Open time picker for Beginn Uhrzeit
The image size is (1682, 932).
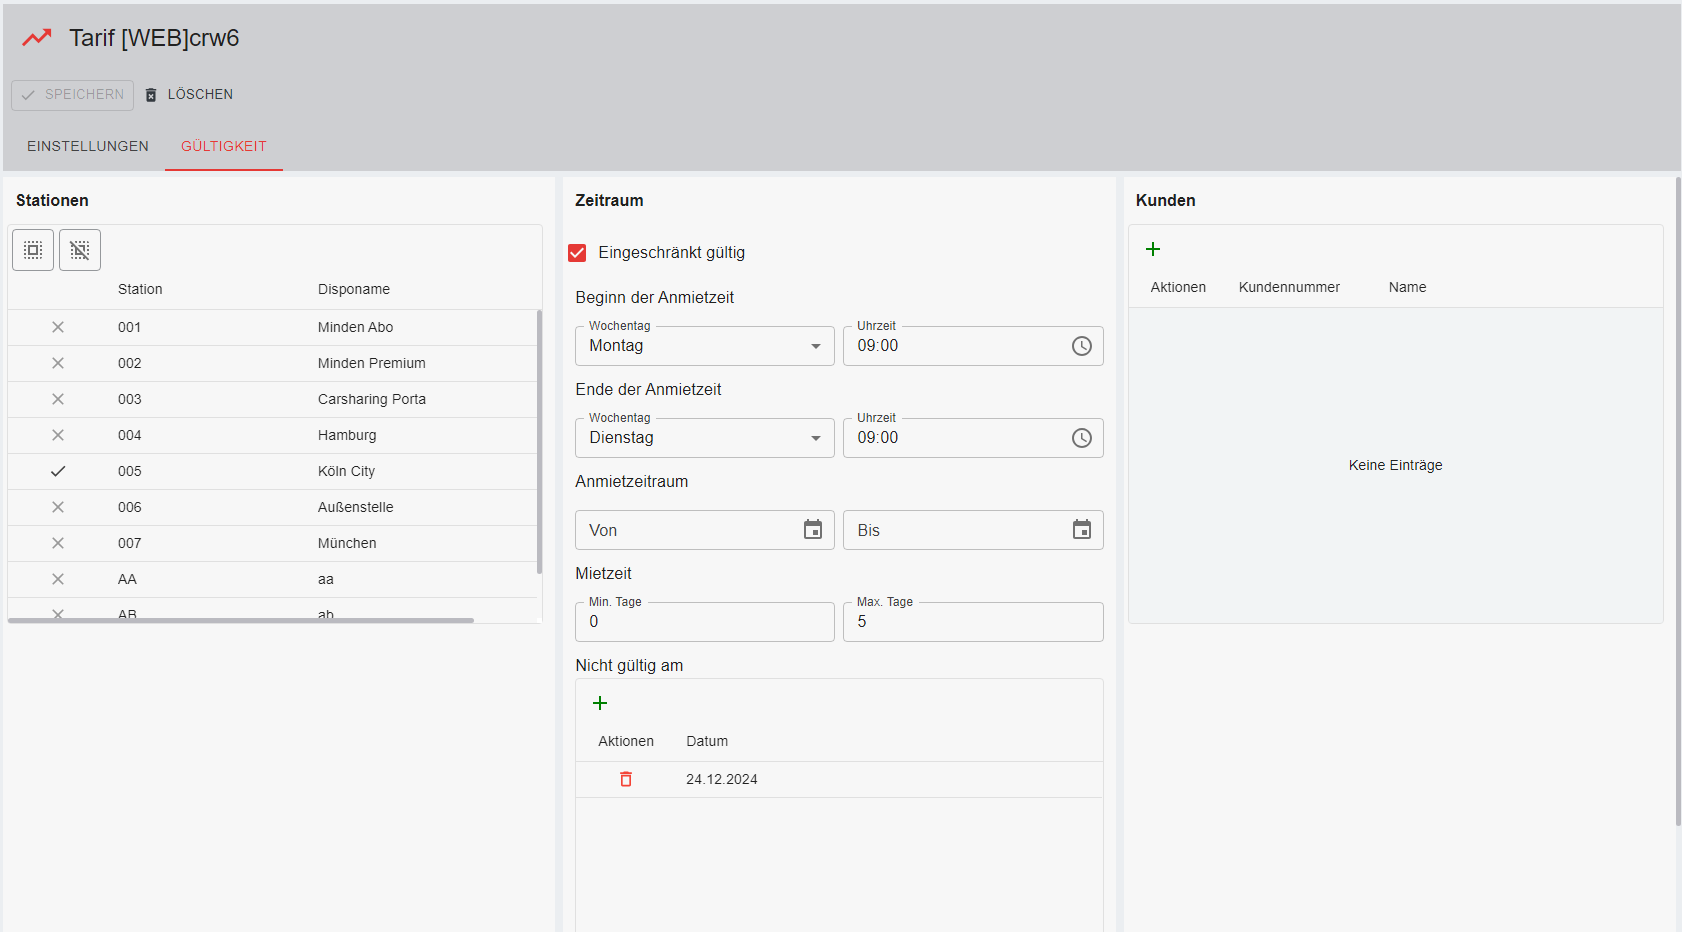[1081, 346]
